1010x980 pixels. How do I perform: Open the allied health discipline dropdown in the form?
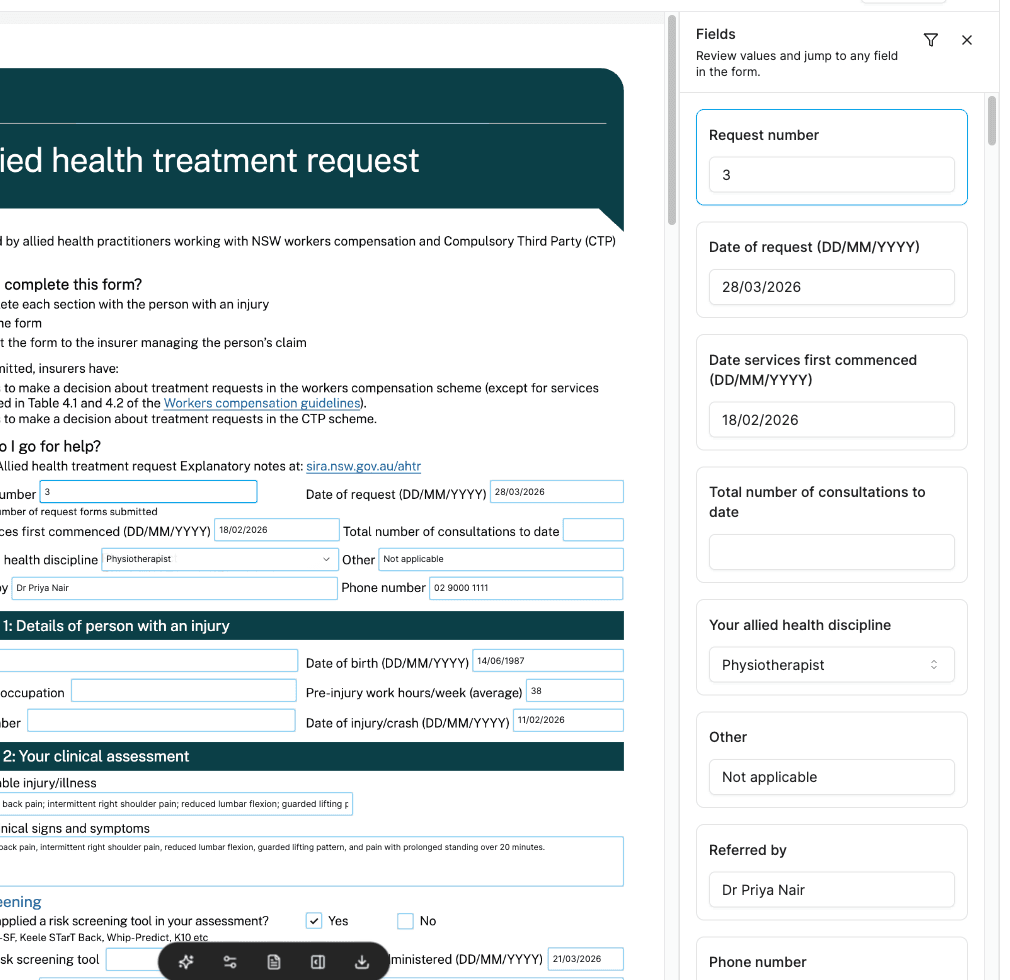point(218,559)
